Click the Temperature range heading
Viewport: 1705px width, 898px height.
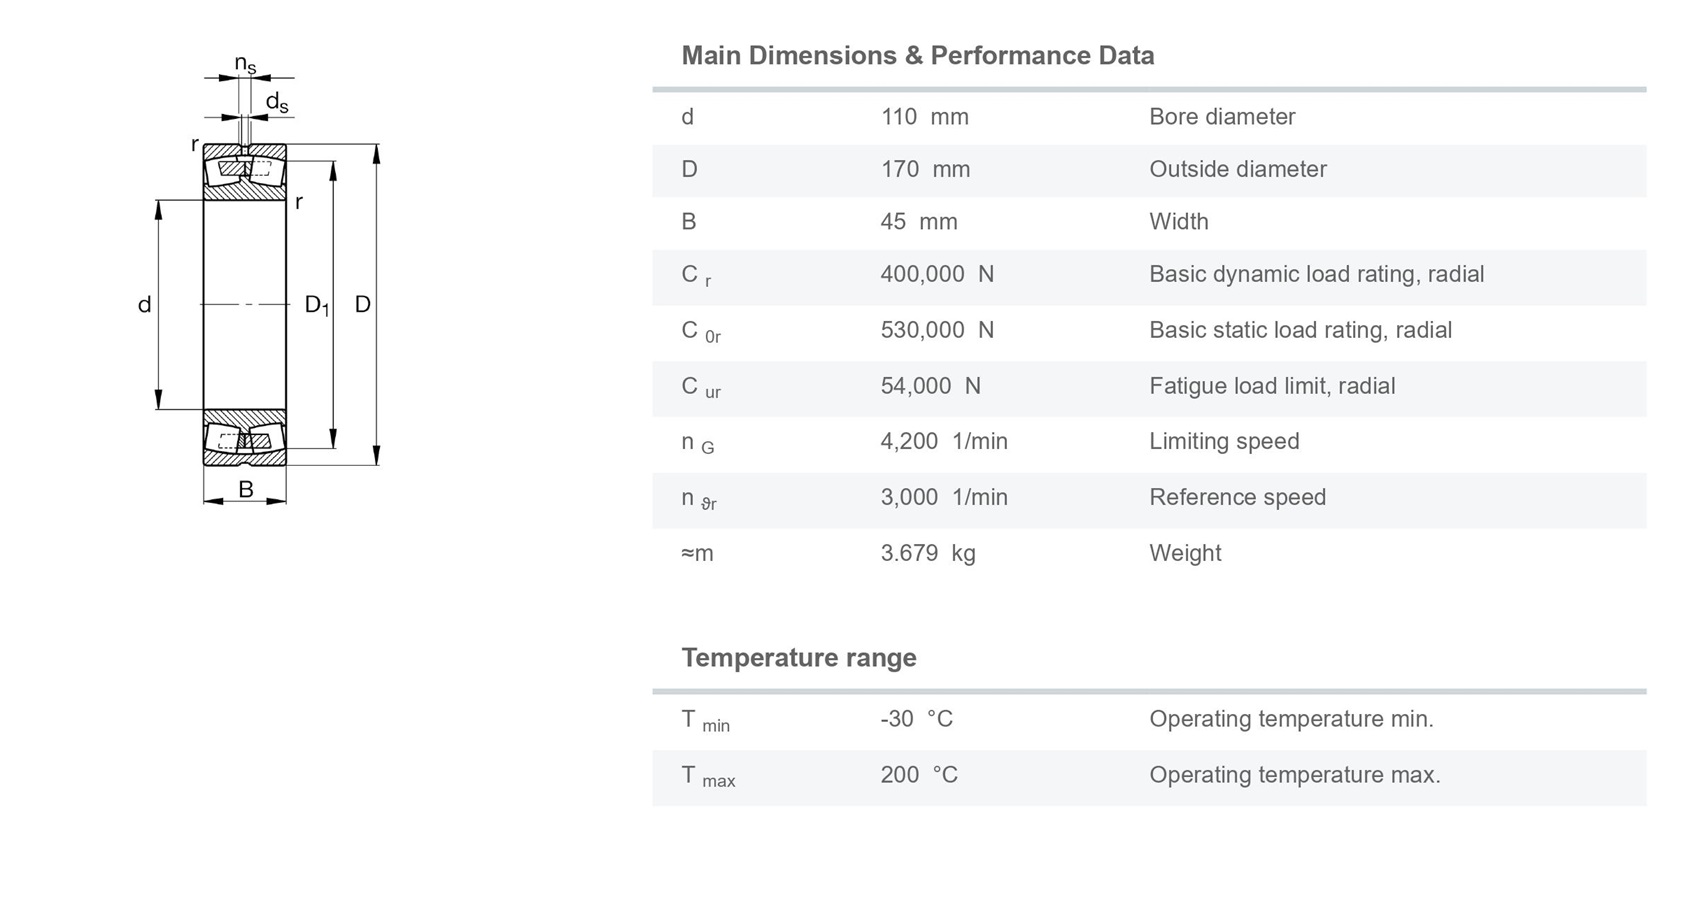click(798, 657)
